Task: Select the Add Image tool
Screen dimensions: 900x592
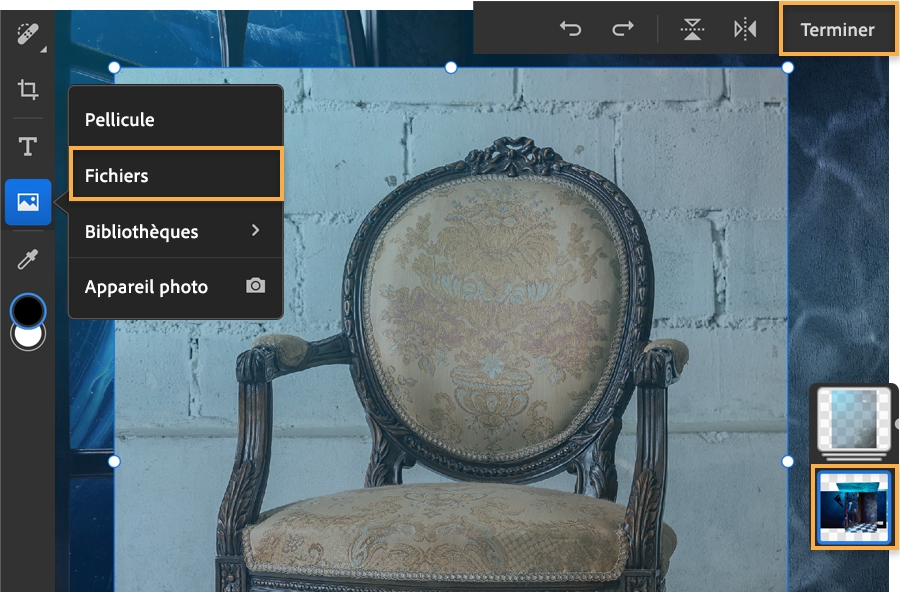Action: pyautogui.click(x=27, y=202)
